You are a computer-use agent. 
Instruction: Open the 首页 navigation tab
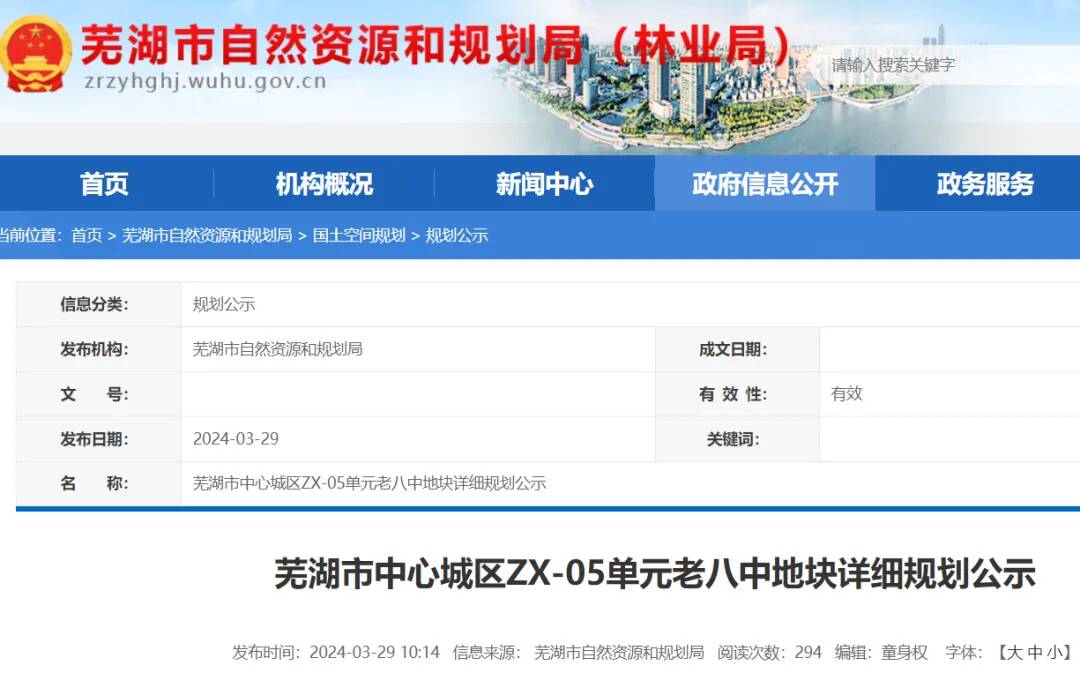[104, 184]
